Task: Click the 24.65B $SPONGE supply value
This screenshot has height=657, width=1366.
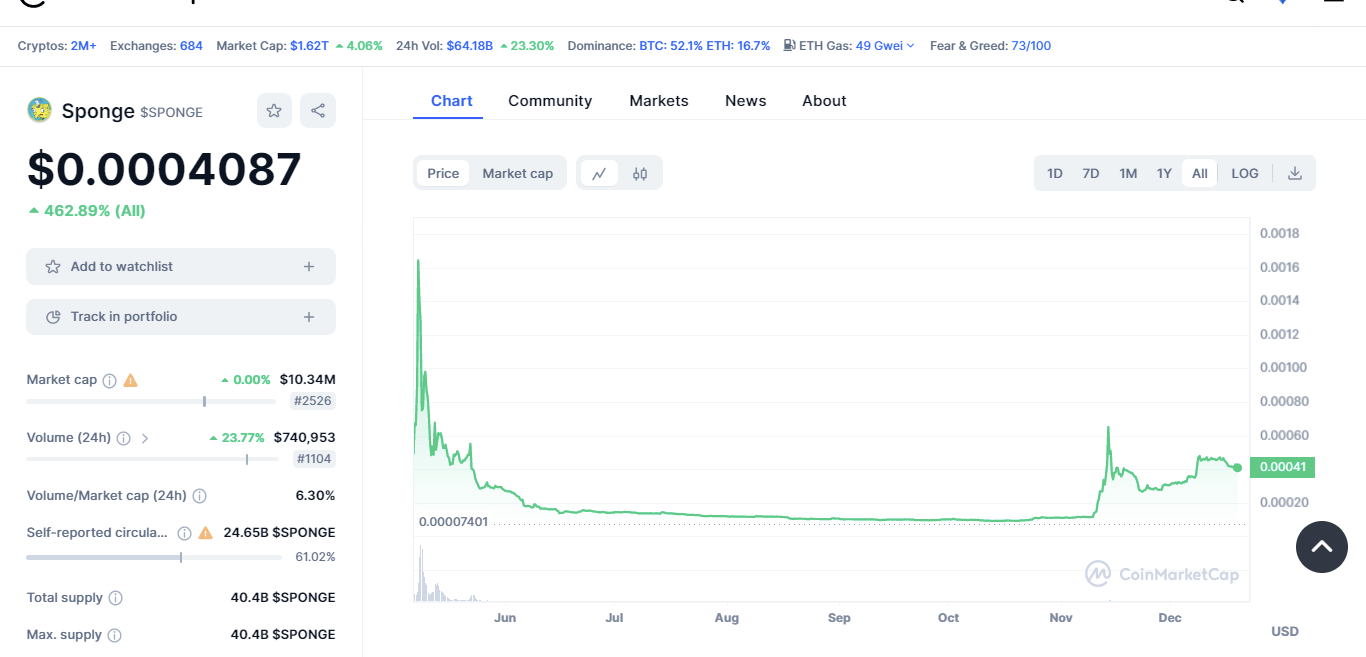Action: (x=279, y=533)
